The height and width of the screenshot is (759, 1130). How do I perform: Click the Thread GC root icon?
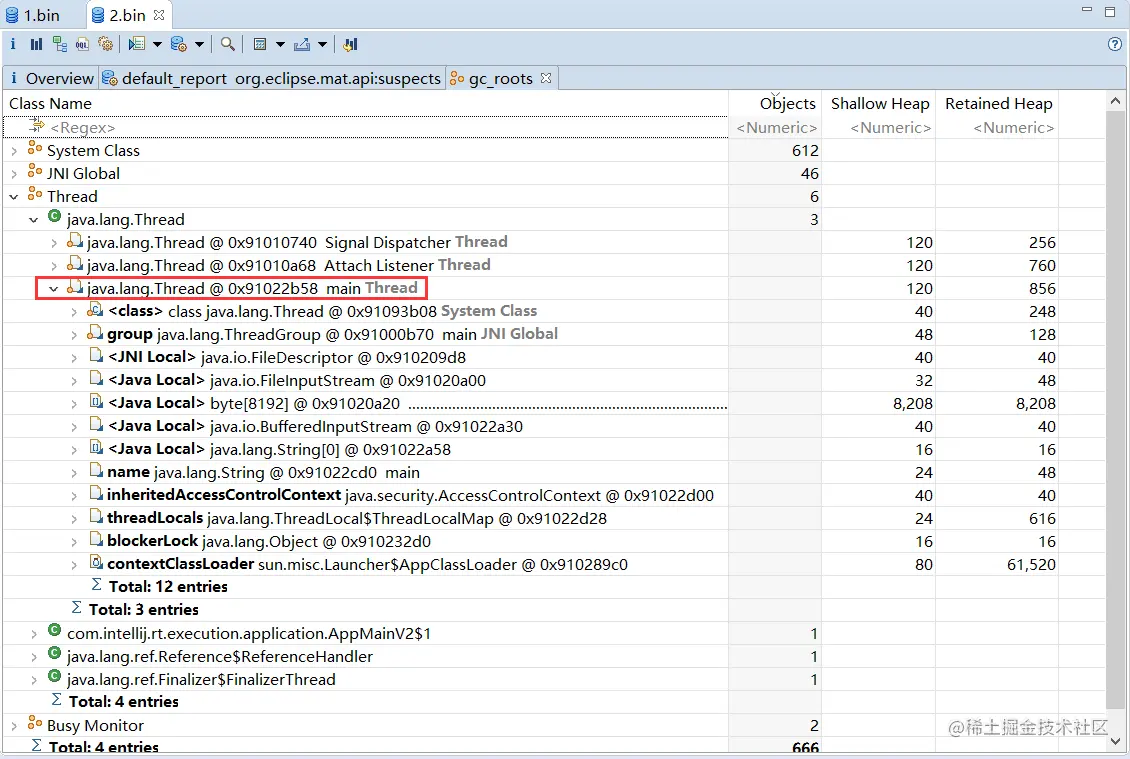tap(35, 195)
